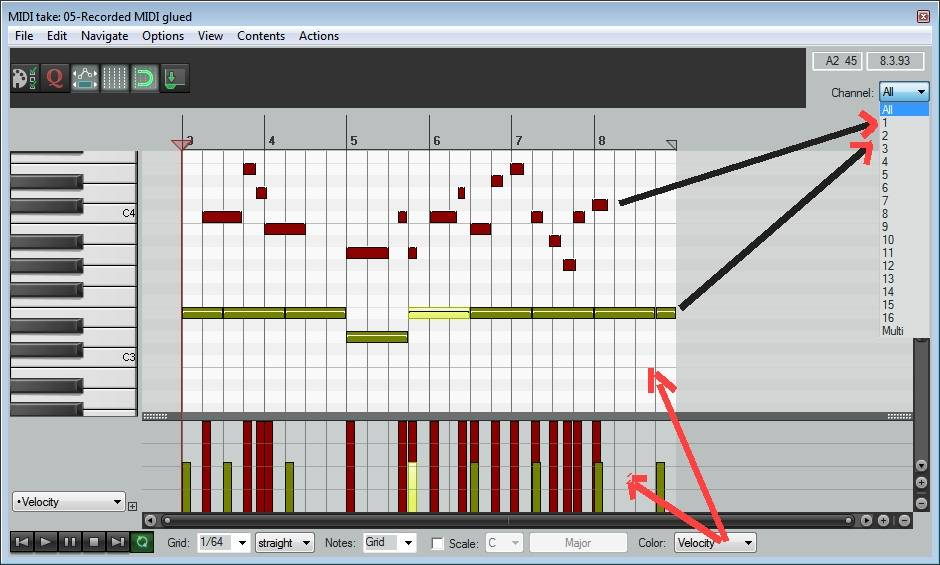The width and height of the screenshot is (940, 565).
Task: Click the red Q quantize icon
Action: coord(55,78)
